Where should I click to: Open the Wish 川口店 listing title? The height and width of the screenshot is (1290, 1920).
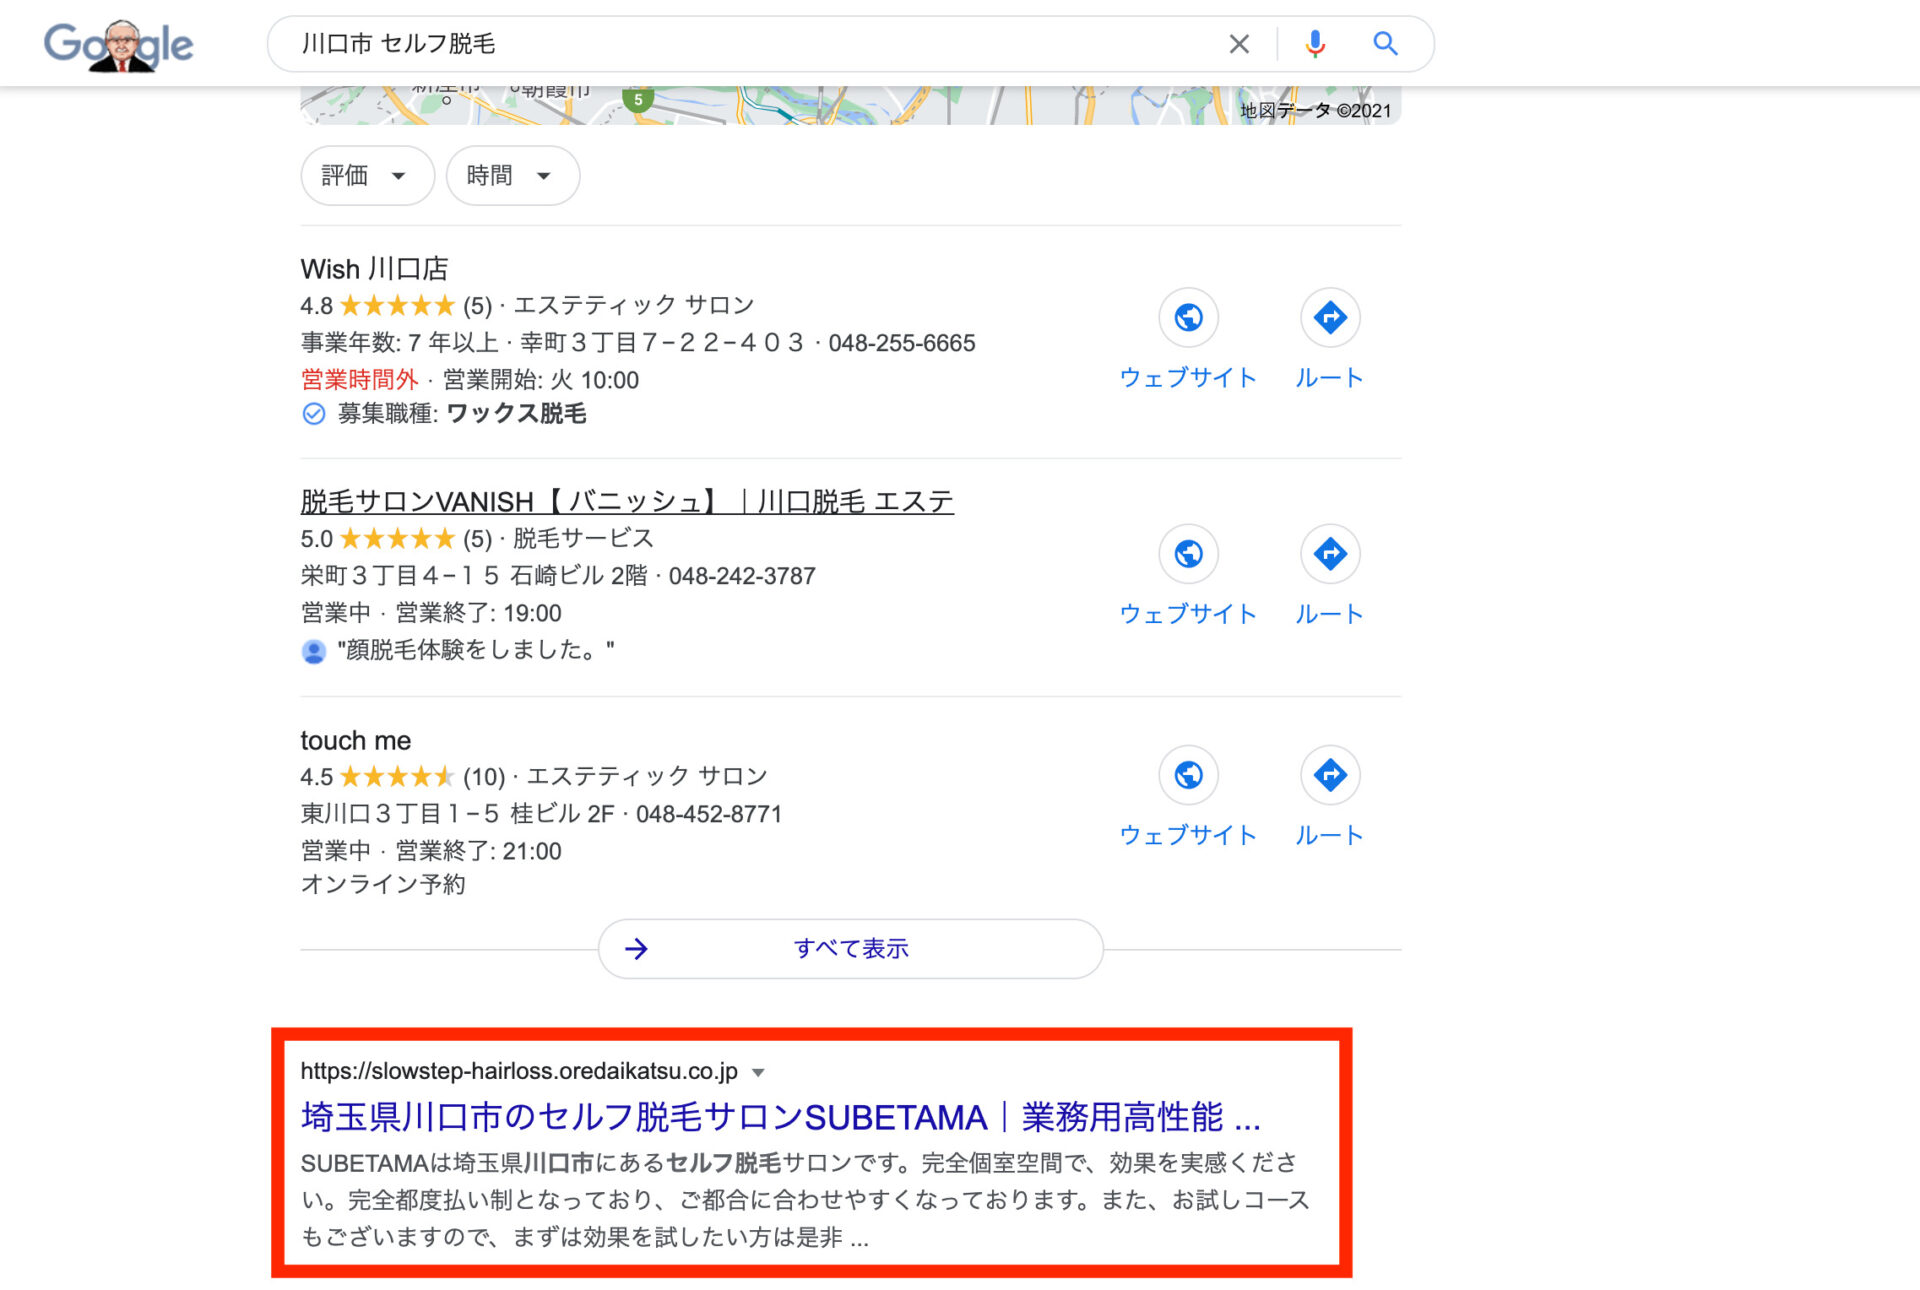pos(374,269)
